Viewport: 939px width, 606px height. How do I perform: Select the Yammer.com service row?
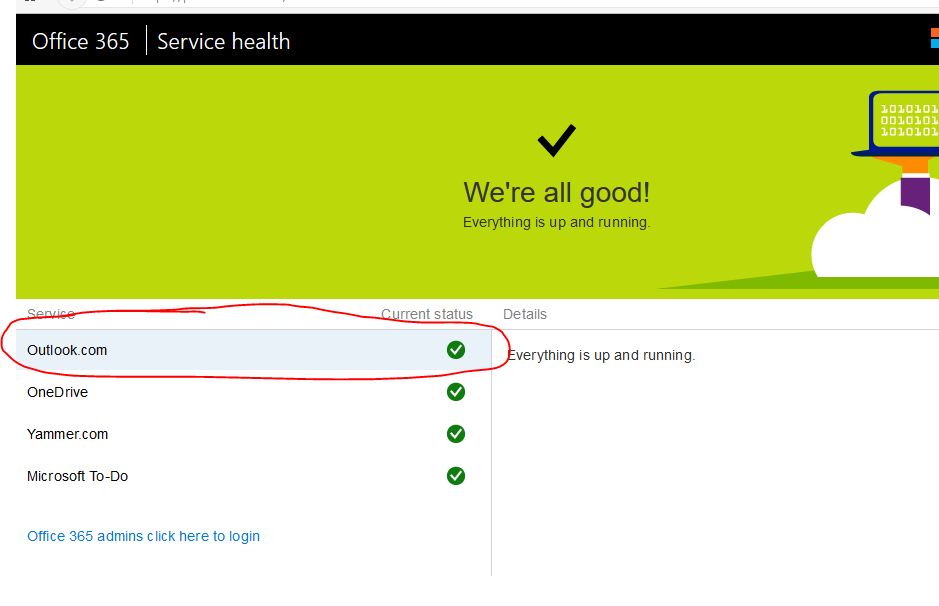tap(253, 434)
